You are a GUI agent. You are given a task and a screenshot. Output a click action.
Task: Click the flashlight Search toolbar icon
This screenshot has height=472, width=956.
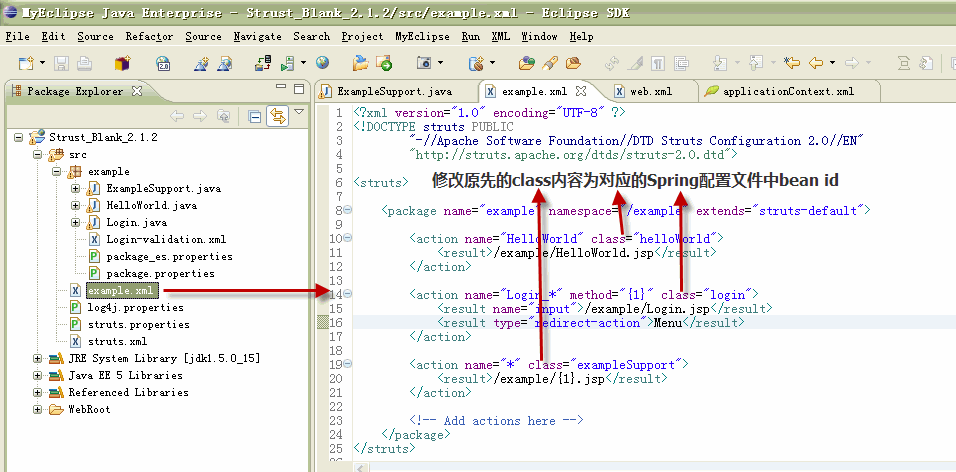tap(550, 63)
